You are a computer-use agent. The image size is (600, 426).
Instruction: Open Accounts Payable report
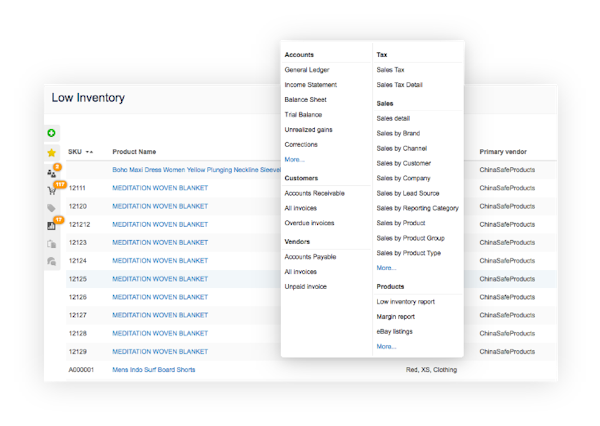point(310,256)
